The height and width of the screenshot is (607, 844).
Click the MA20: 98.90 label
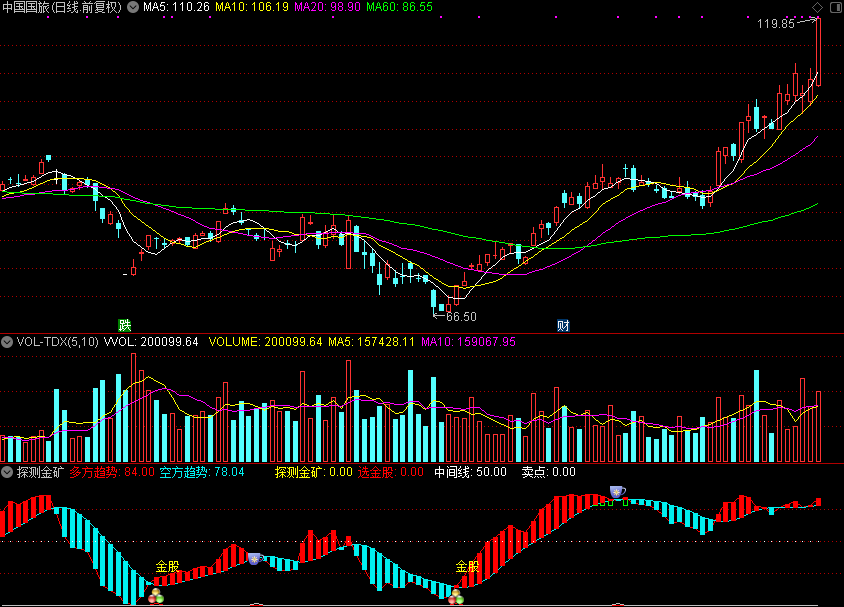327,8
